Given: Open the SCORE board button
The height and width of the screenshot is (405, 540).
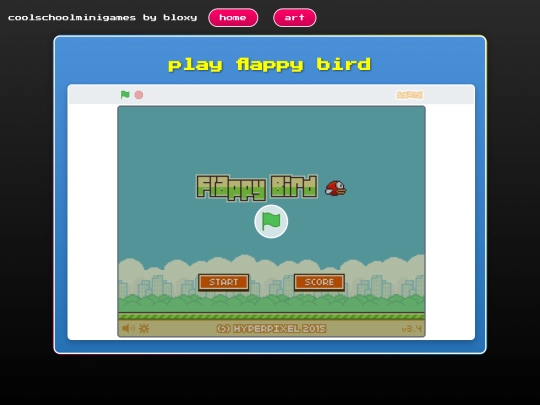Looking at the screenshot, I should click(x=319, y=282).
